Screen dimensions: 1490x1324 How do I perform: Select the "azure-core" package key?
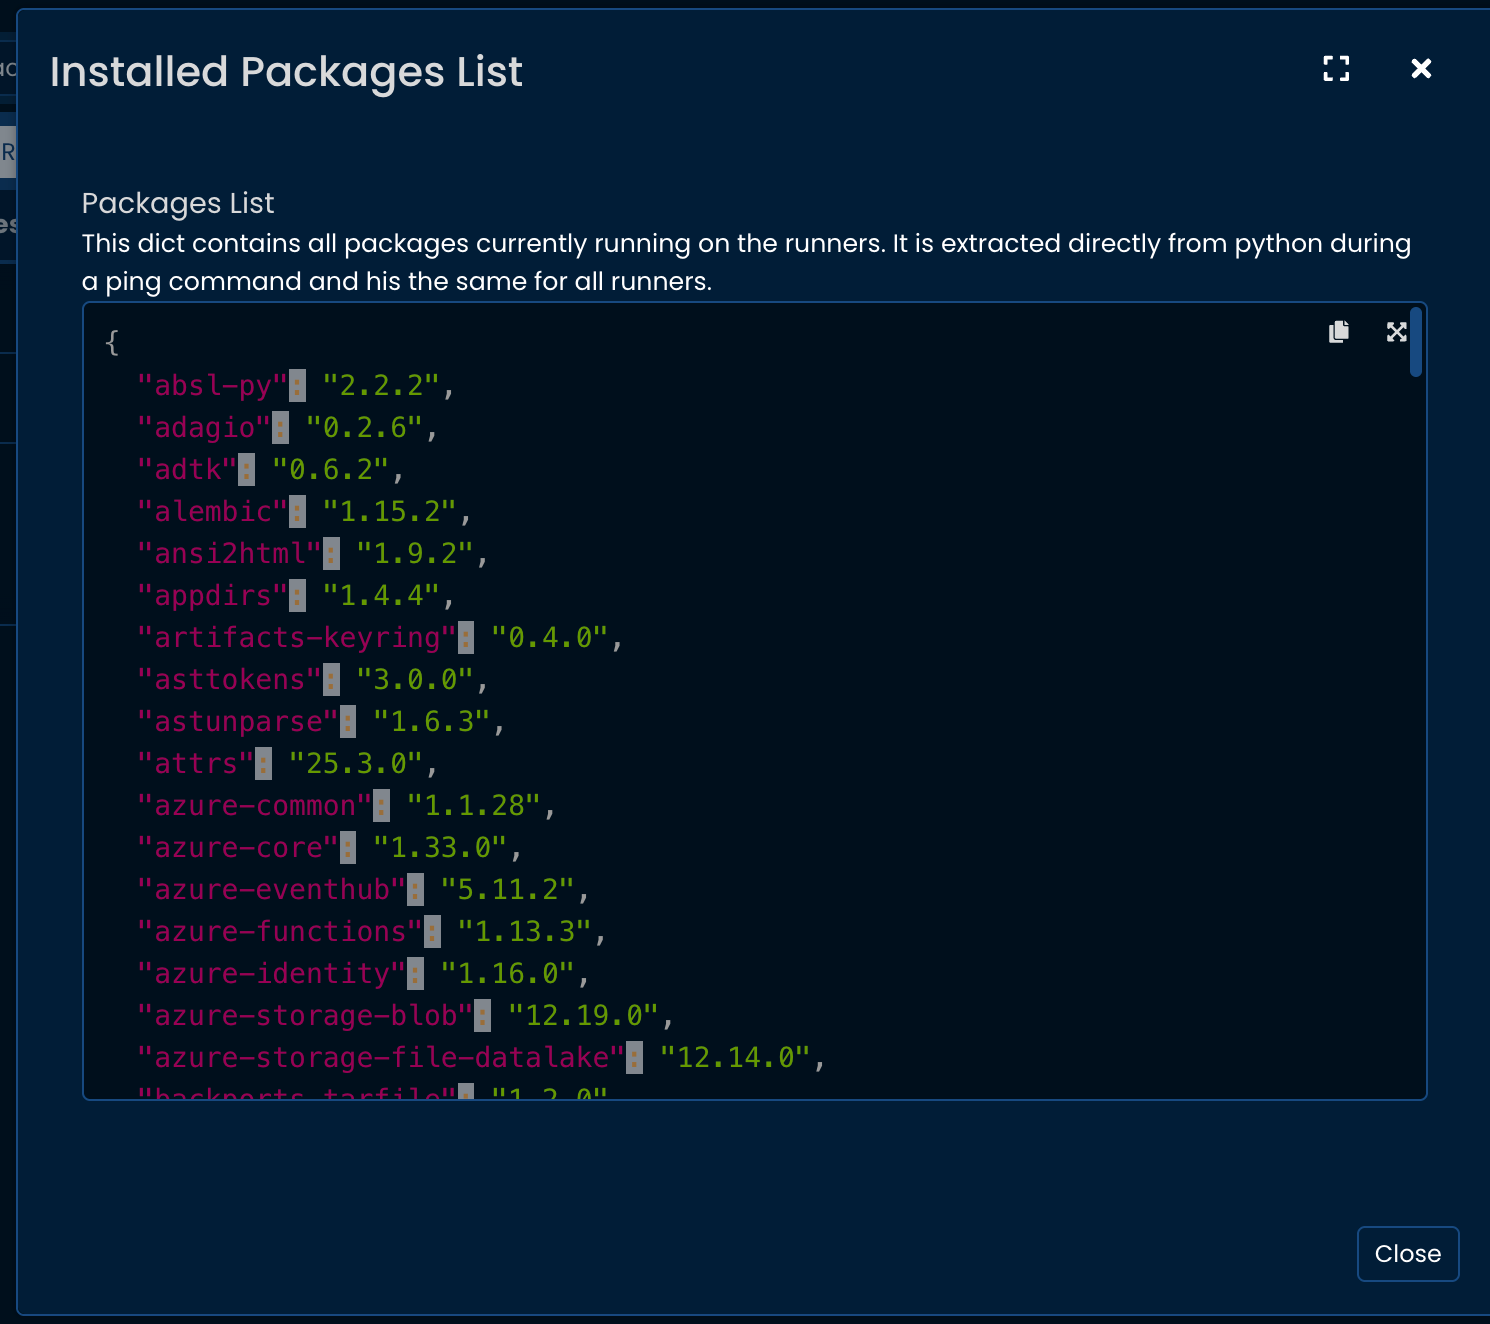pos(238,848)
